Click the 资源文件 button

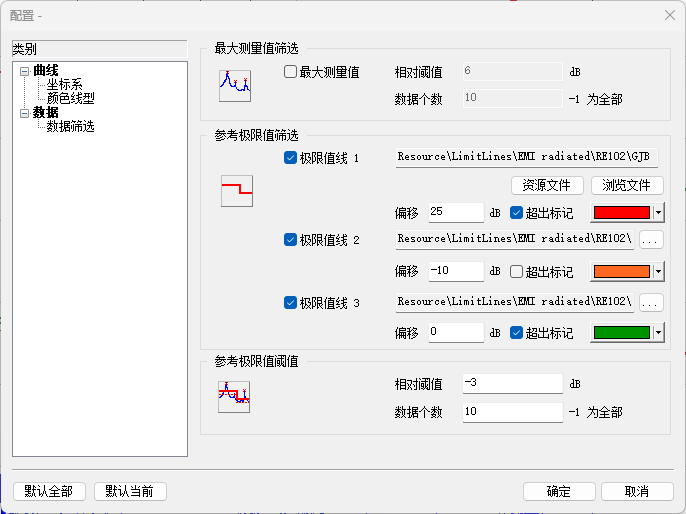click(x=547, y=185)
